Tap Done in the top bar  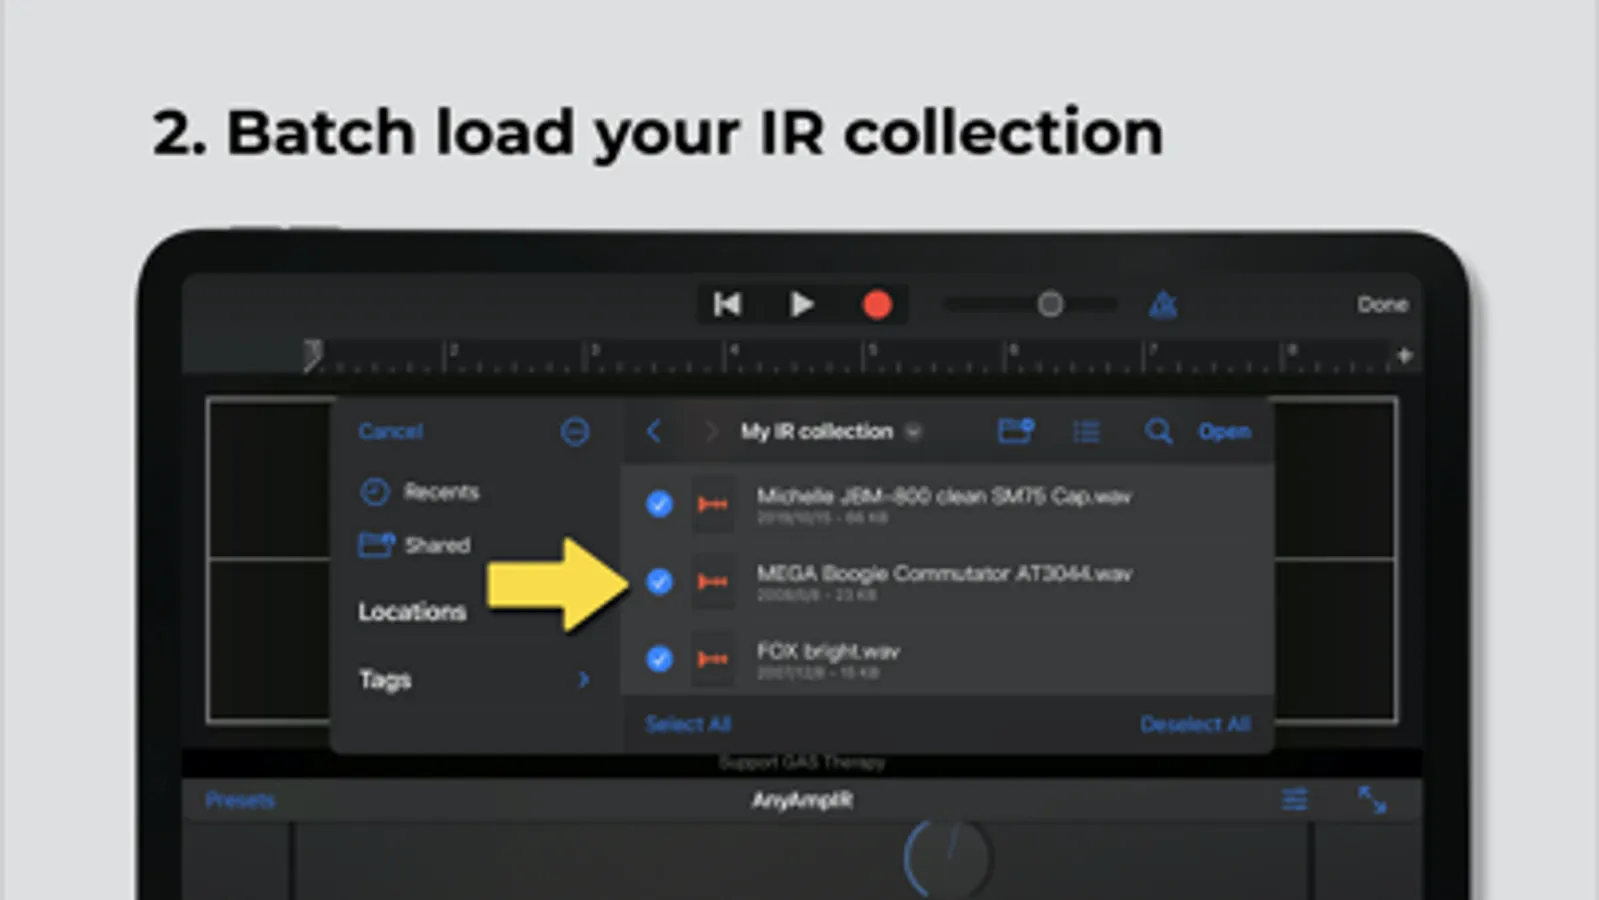(x=1382, y=304)
